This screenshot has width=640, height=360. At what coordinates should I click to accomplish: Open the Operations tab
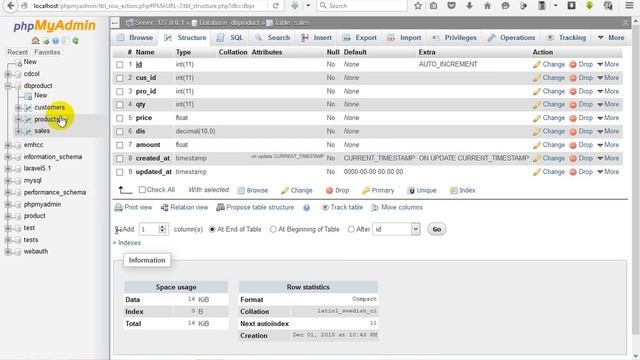[x=511, y=38]
